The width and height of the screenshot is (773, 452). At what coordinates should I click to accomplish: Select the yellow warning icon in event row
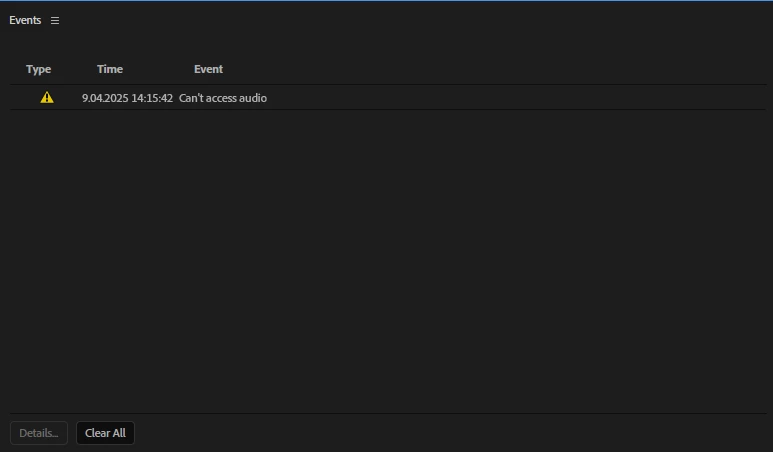click(47, 98)
